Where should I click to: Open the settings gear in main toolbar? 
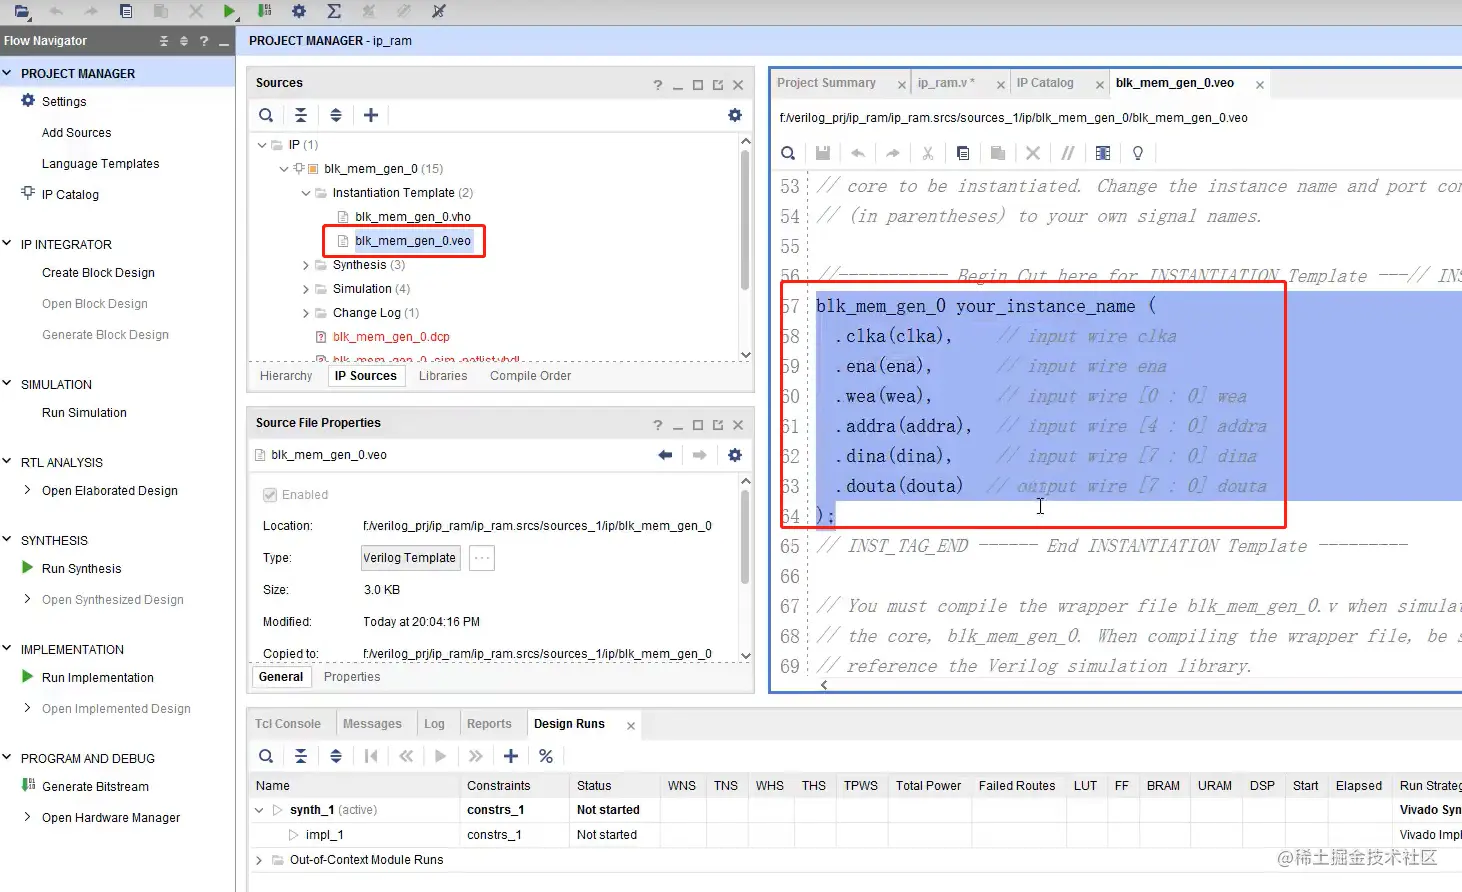tap(298, 11)
